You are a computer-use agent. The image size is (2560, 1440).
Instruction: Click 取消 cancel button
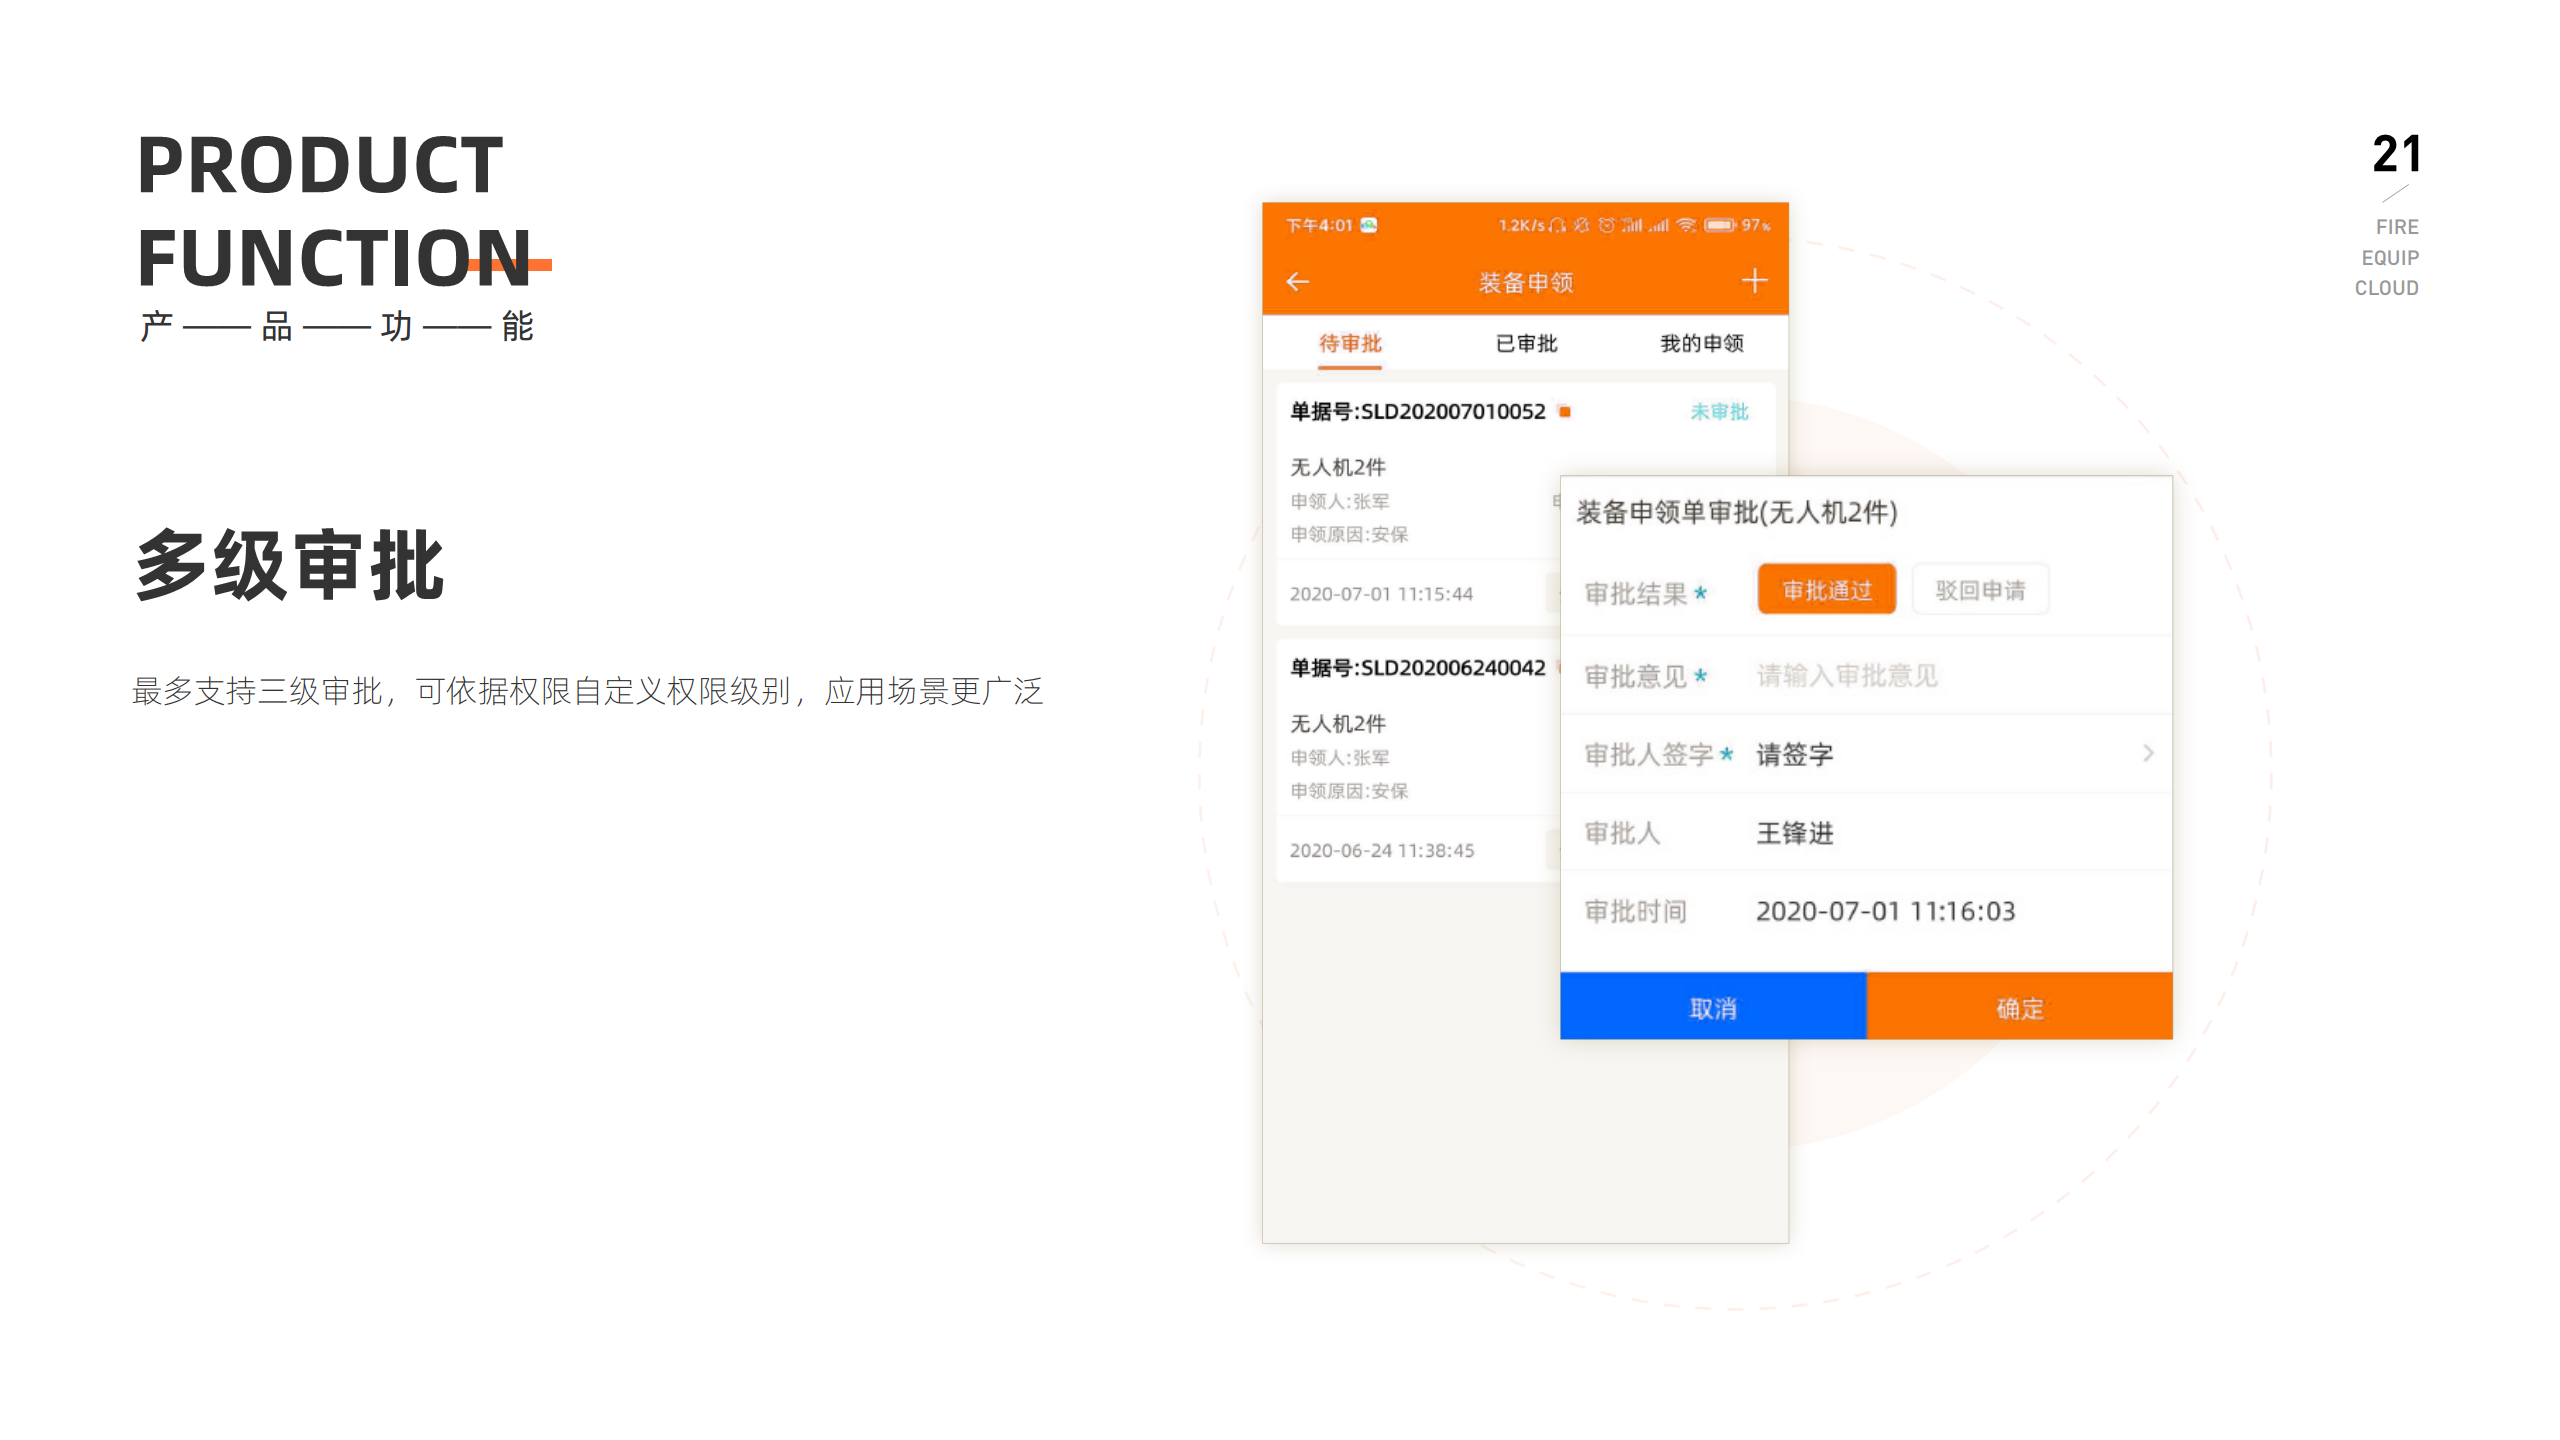pos(1714,1006)
